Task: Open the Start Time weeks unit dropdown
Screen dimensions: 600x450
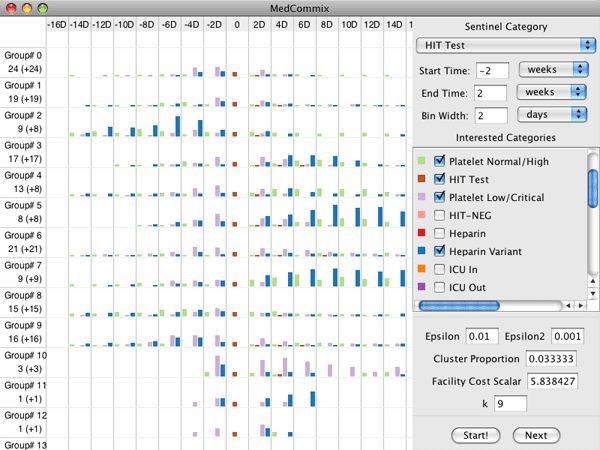Action: [553, 70]
